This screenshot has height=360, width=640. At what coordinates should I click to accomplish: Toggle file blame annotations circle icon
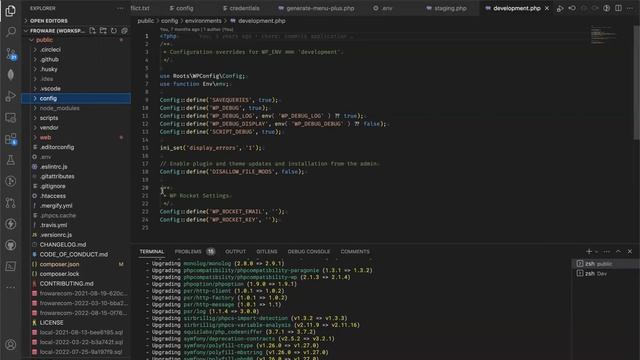(607, 8)
